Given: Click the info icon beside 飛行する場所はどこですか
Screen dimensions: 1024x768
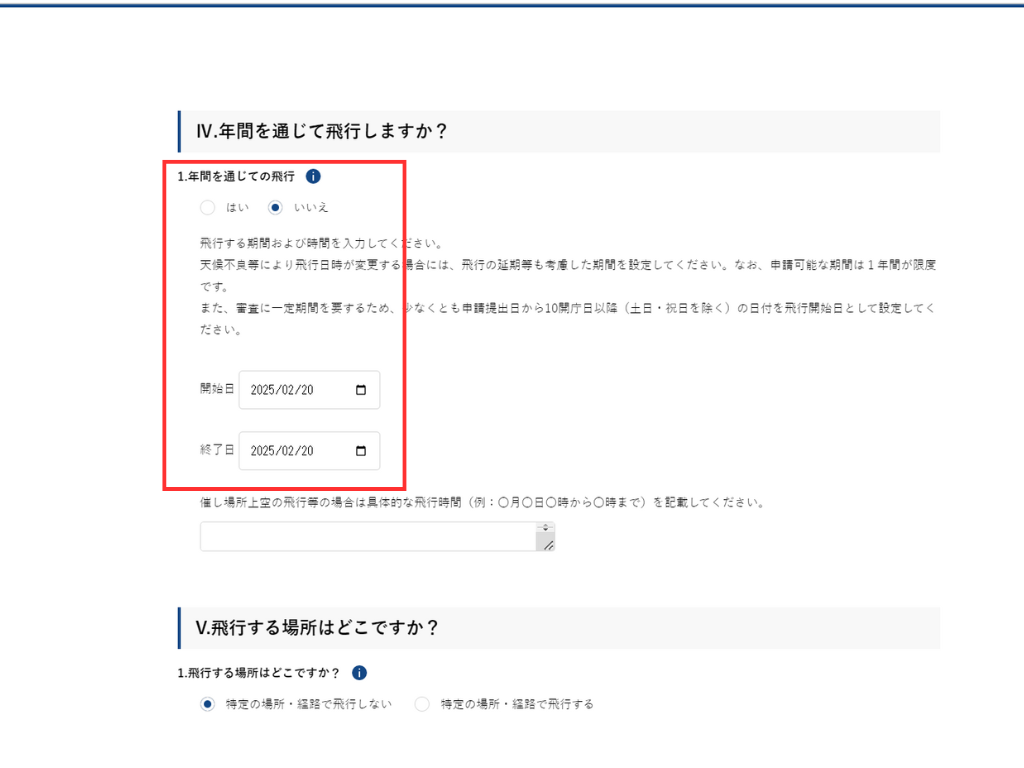Looking at the screenshot, I should coord(360,673).
